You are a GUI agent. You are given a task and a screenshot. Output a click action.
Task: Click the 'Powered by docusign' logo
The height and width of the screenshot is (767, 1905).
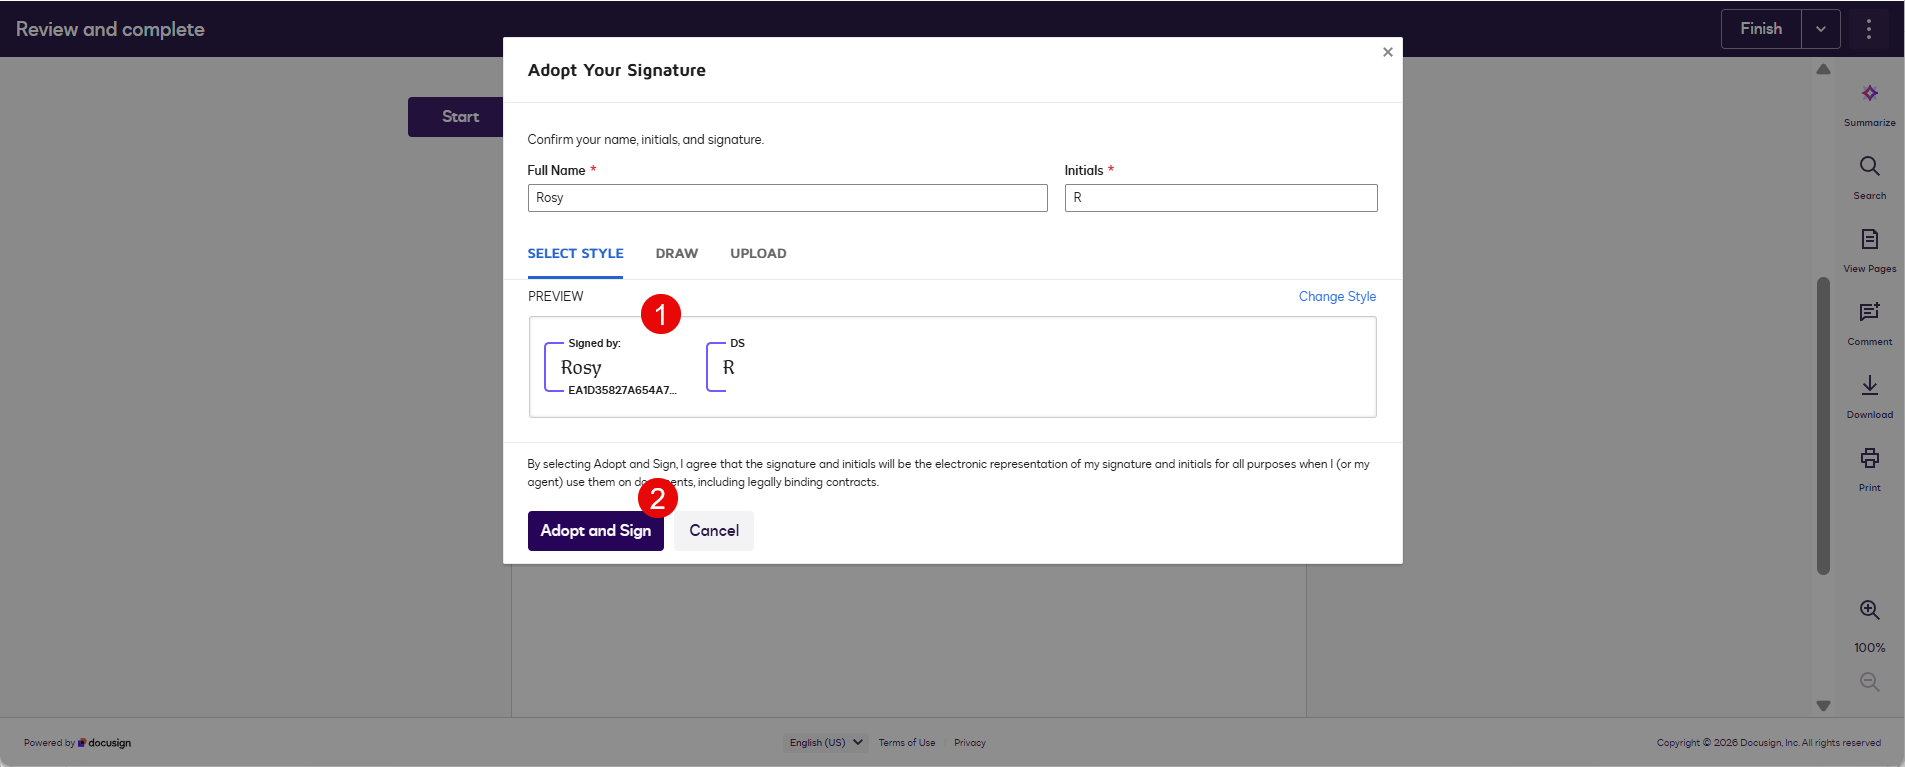click(77, 743)
